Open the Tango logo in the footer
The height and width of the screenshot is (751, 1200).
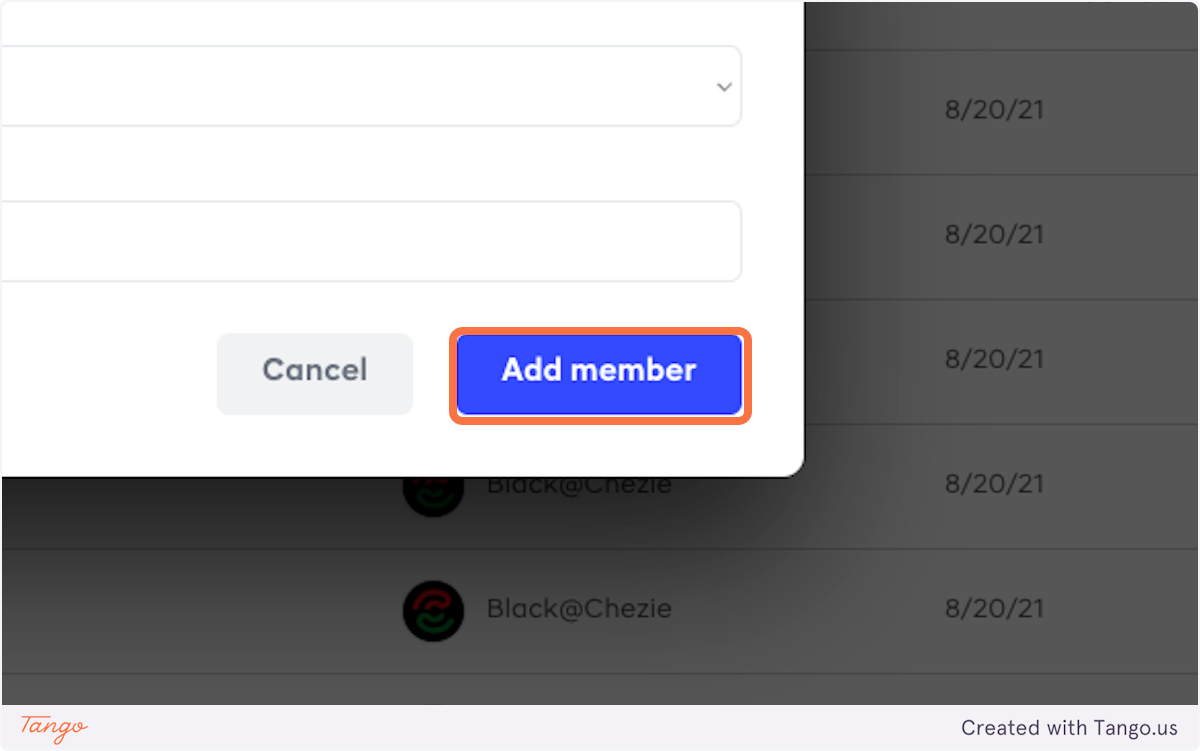click(x=54, y=727)
